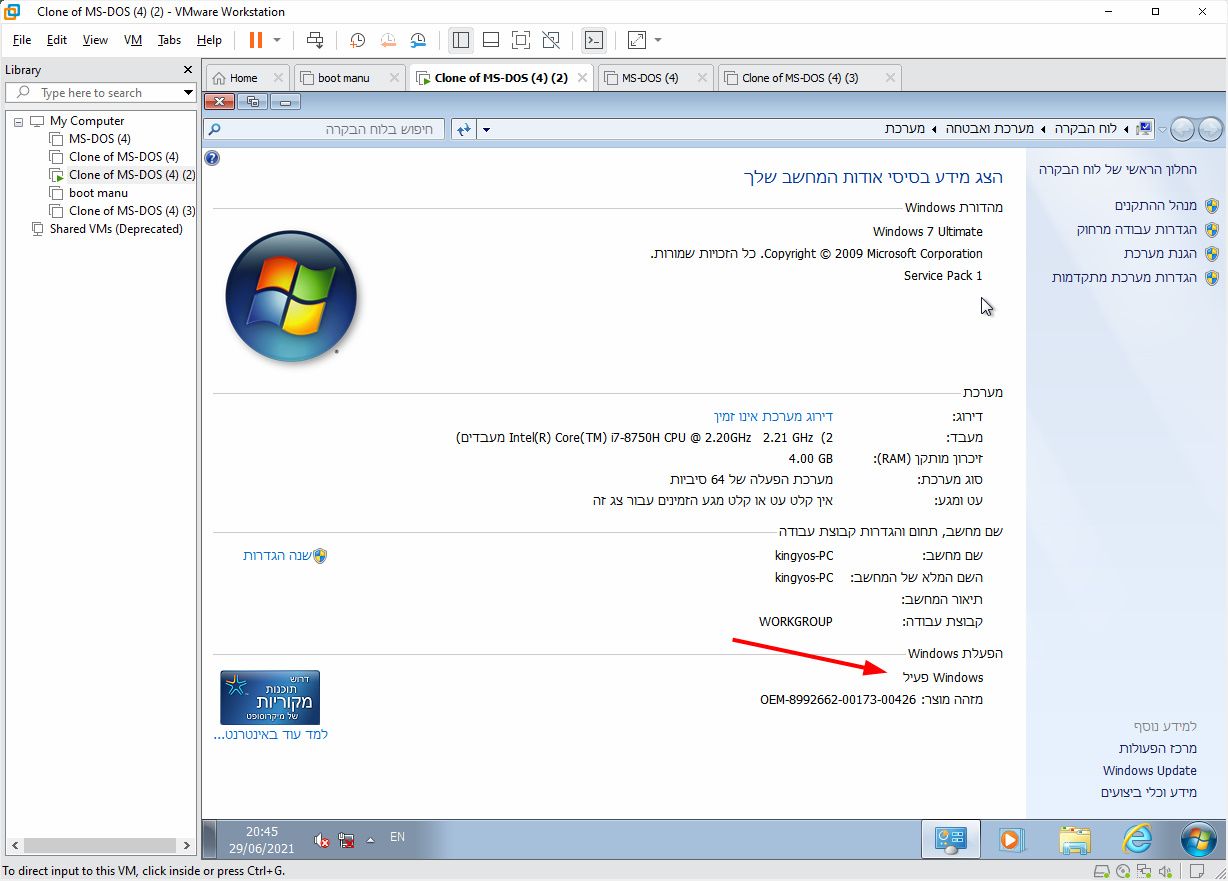Toggle the console view toolbar button
The image size is (1228, 881).
[x=594, y=40]
